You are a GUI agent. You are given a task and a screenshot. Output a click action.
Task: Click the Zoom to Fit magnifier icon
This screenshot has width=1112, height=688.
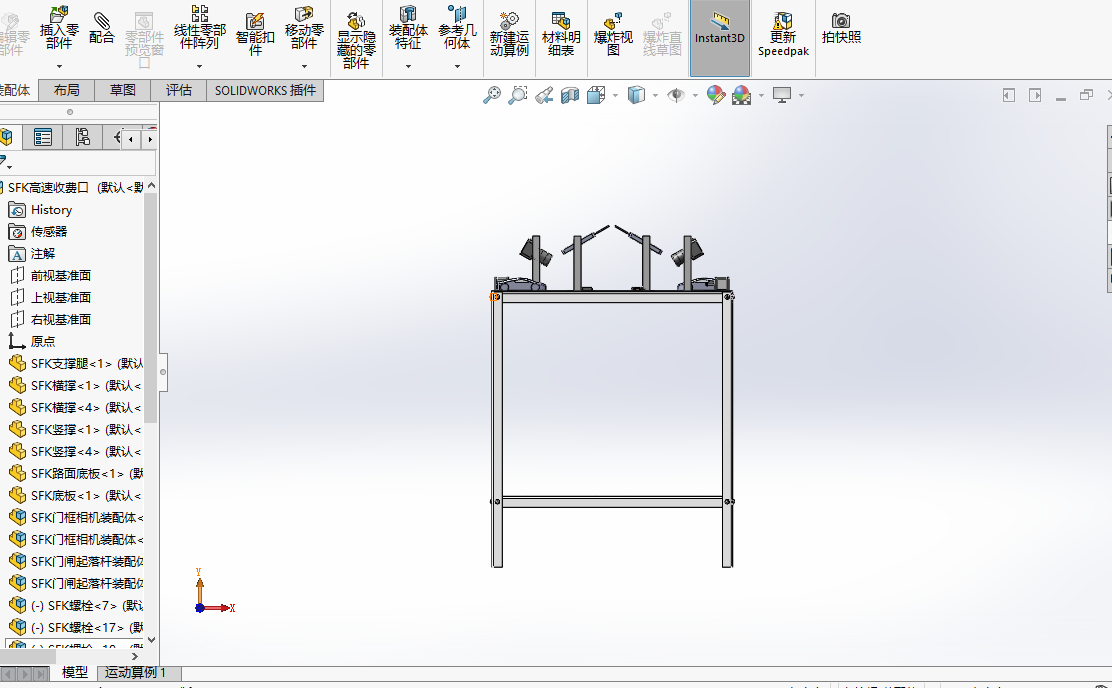[491, 95]
